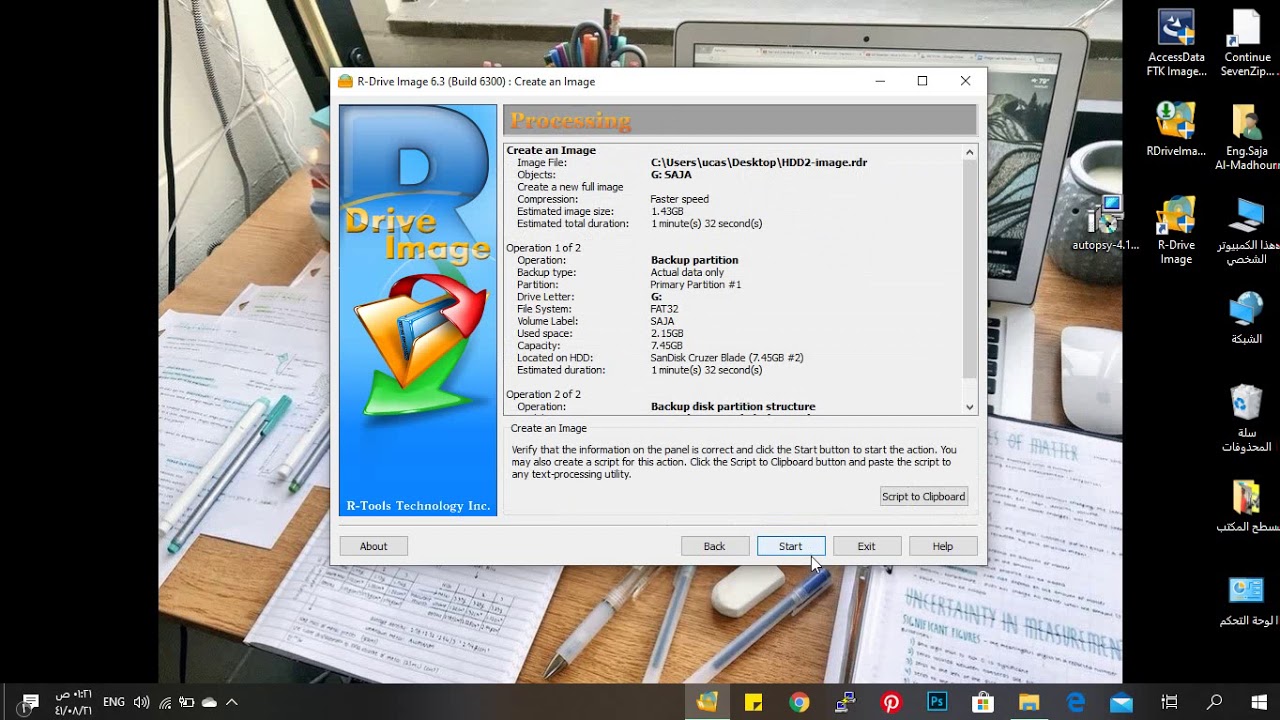This screenshot has height=720, width=1280.
Task: Go back with the Back button
Action: pos(714,546)
